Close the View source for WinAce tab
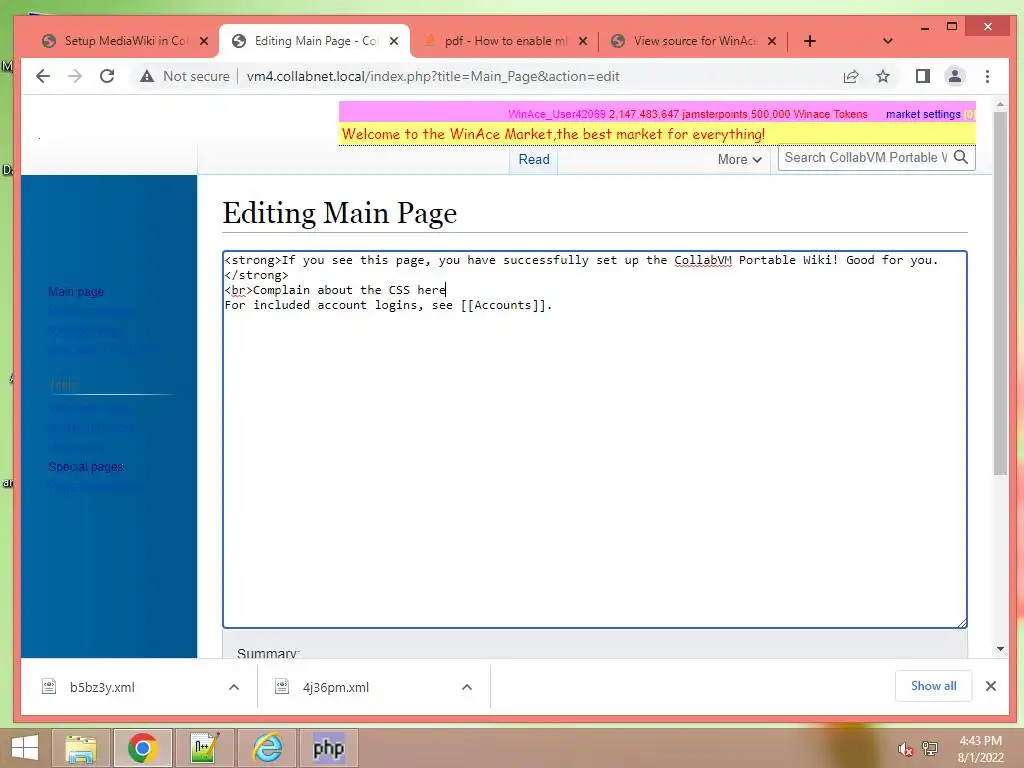The height and width of the screenshot is (768, 1024). click(x=772, y=41)
